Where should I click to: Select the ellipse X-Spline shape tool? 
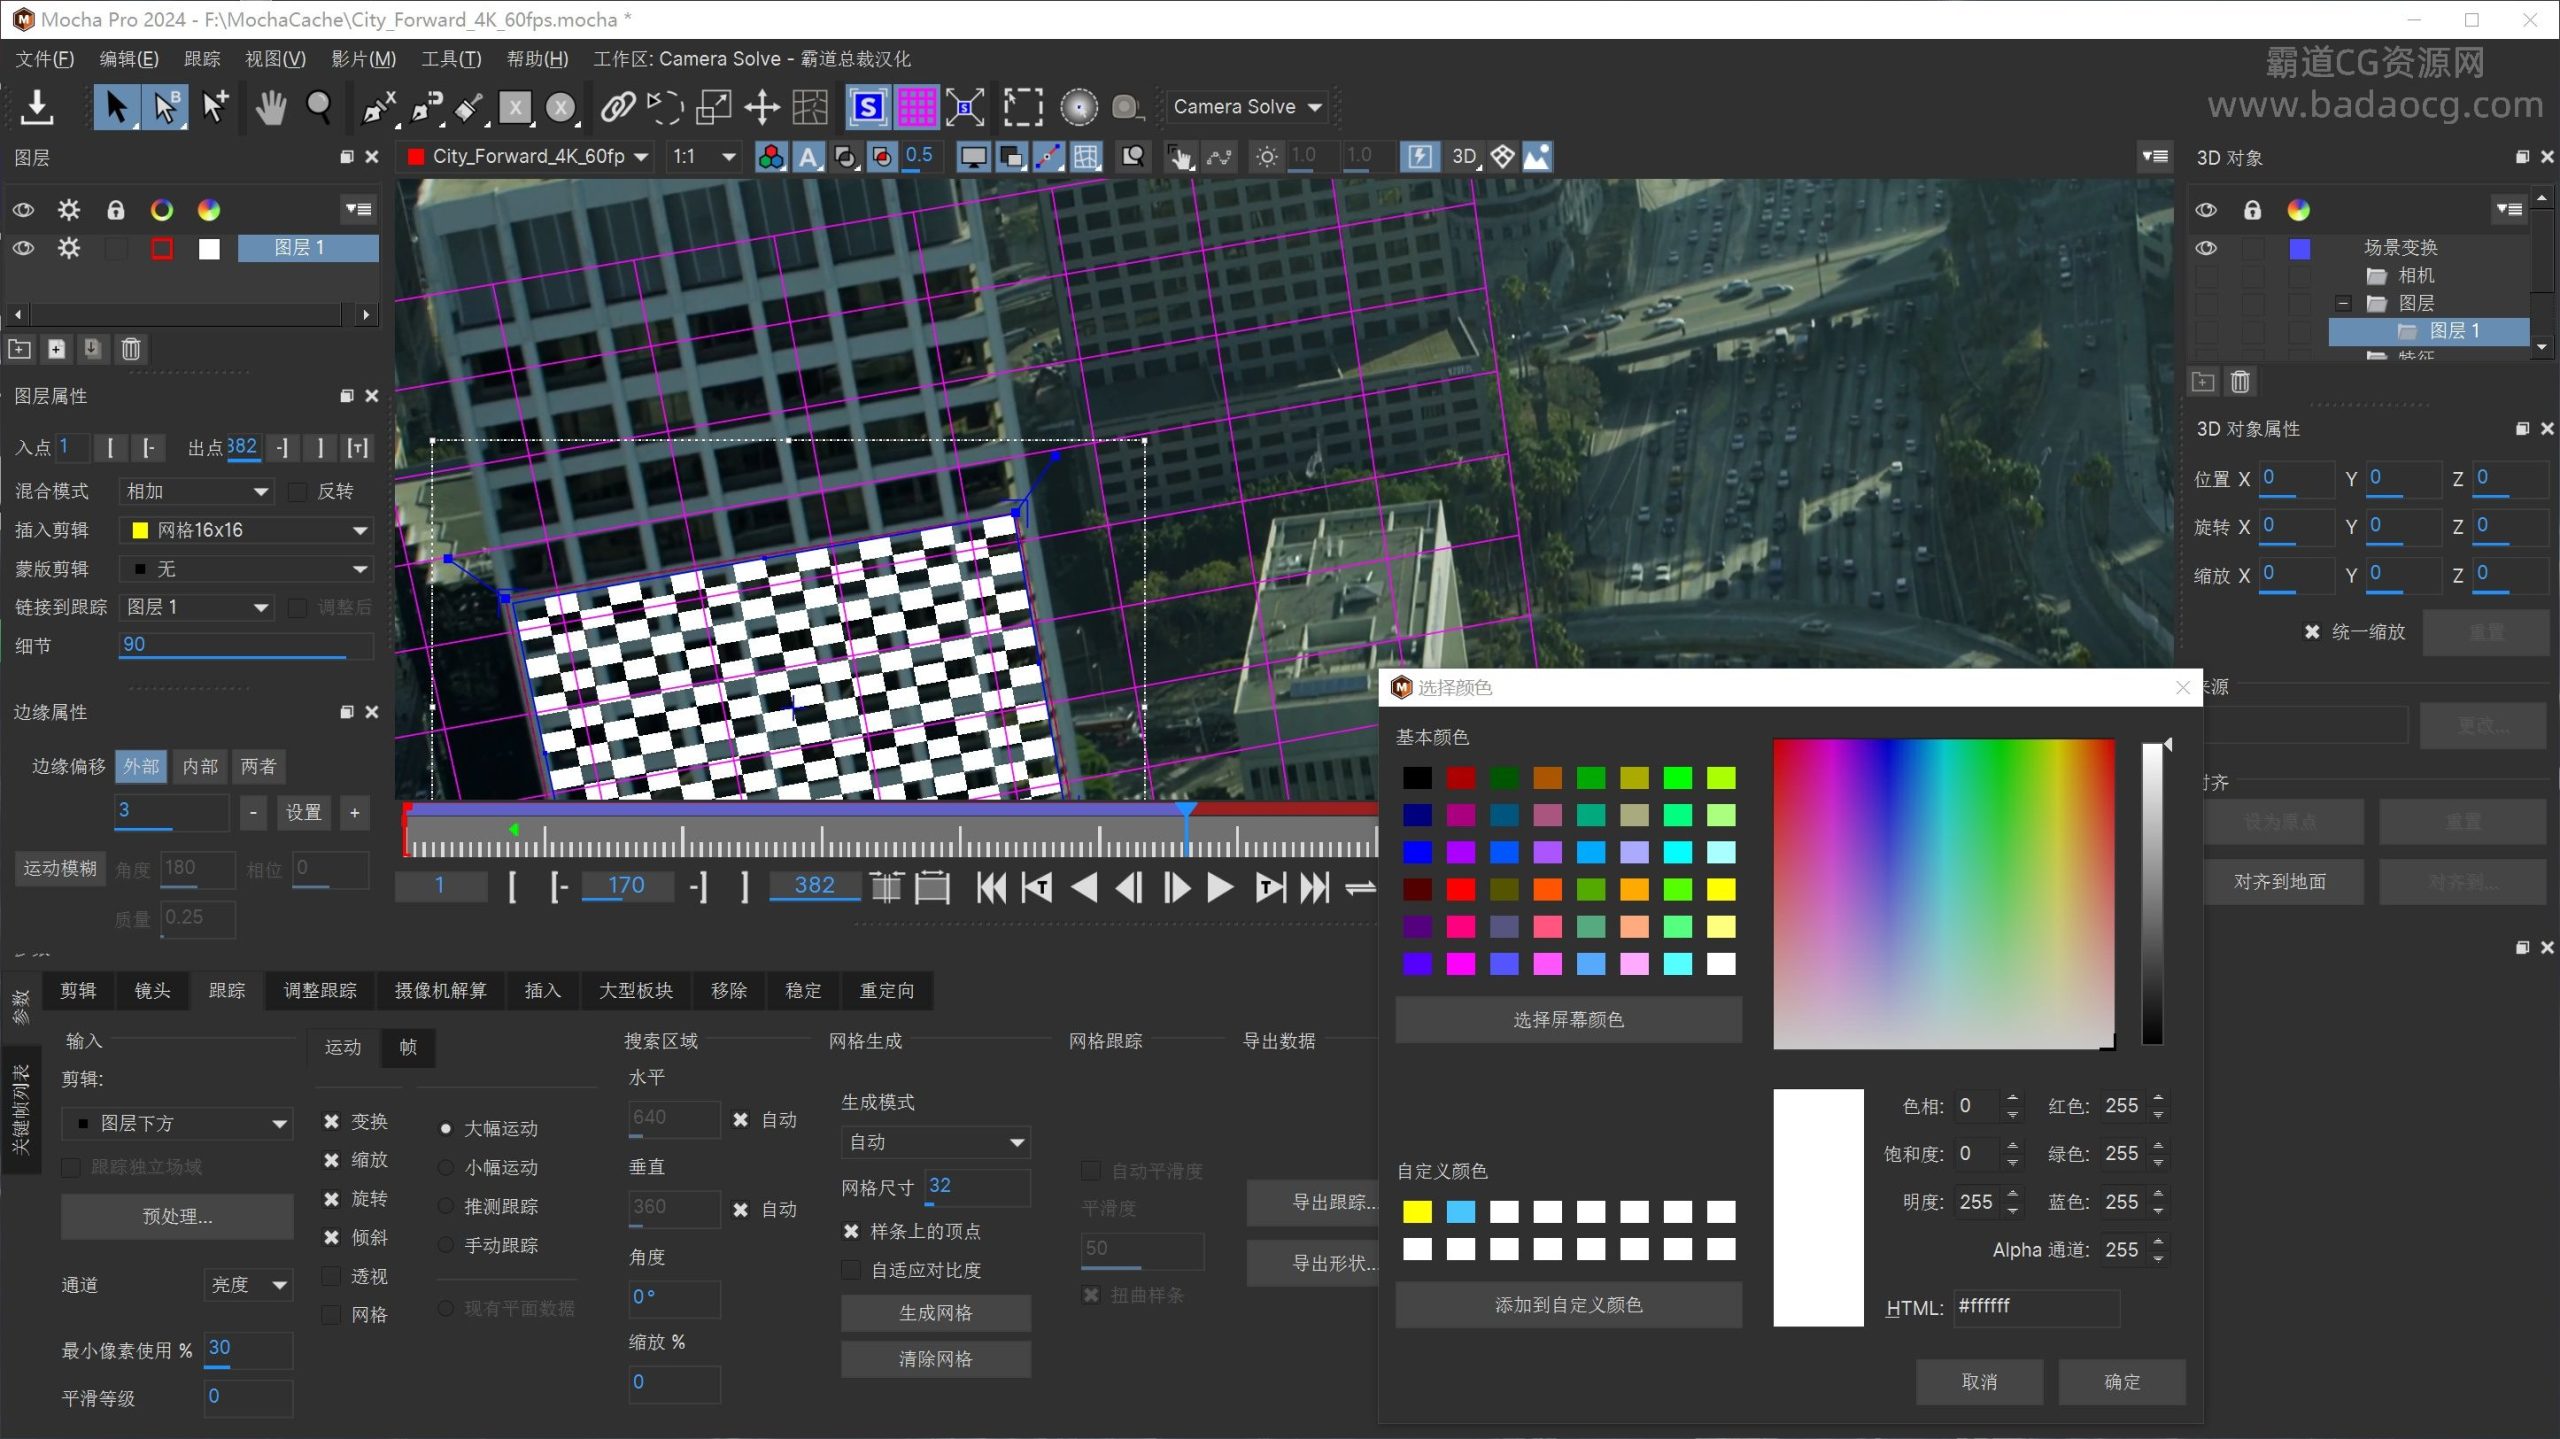[562, 106]
